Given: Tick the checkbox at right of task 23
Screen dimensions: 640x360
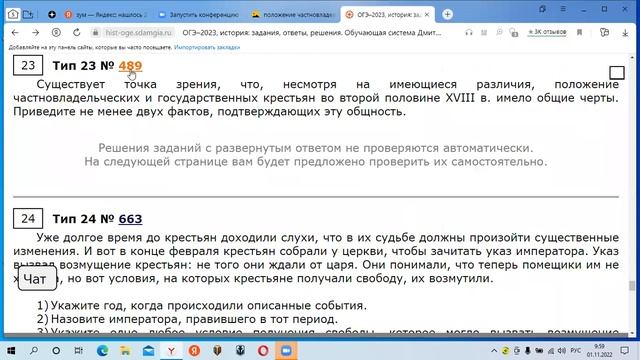Looking at the screenshot, I should (x=617, y=73).
